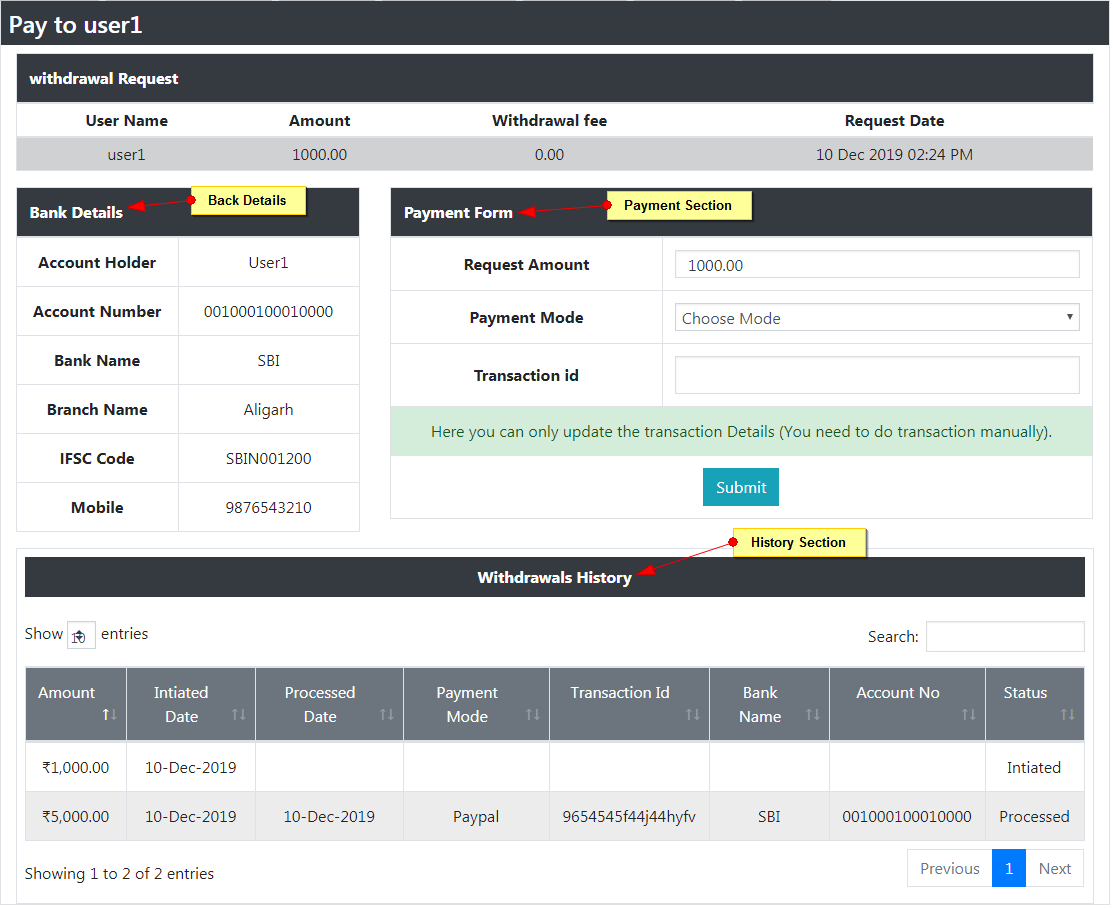
Task: Click the Submit button
Action: 740,487
